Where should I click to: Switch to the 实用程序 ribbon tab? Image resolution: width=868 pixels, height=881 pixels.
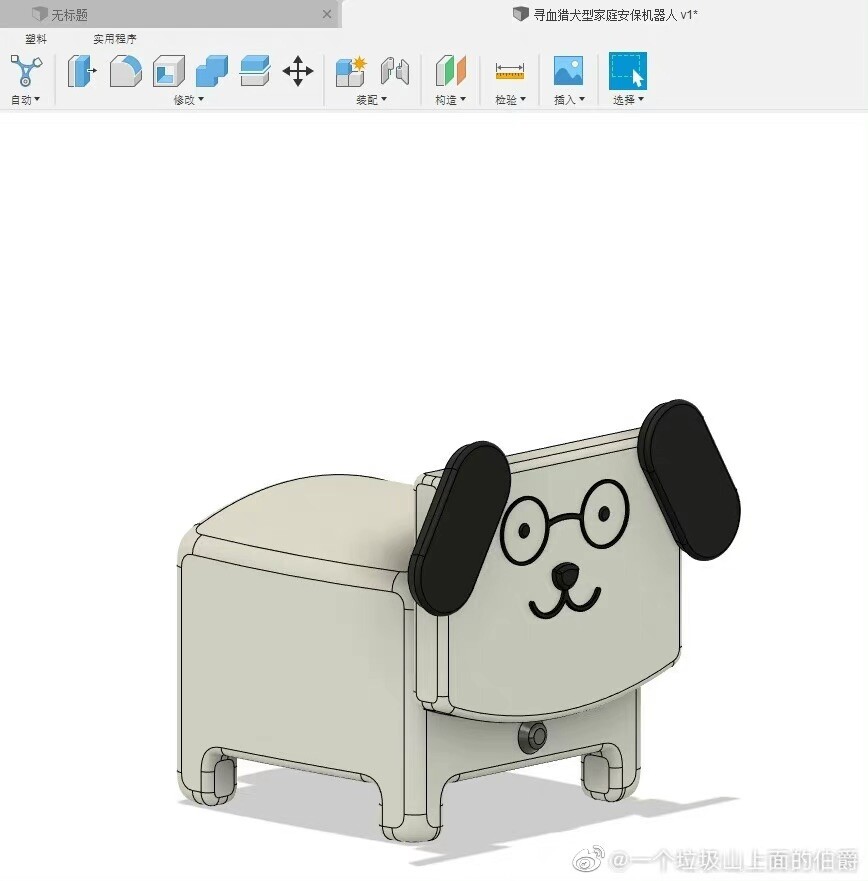[115, 39]
